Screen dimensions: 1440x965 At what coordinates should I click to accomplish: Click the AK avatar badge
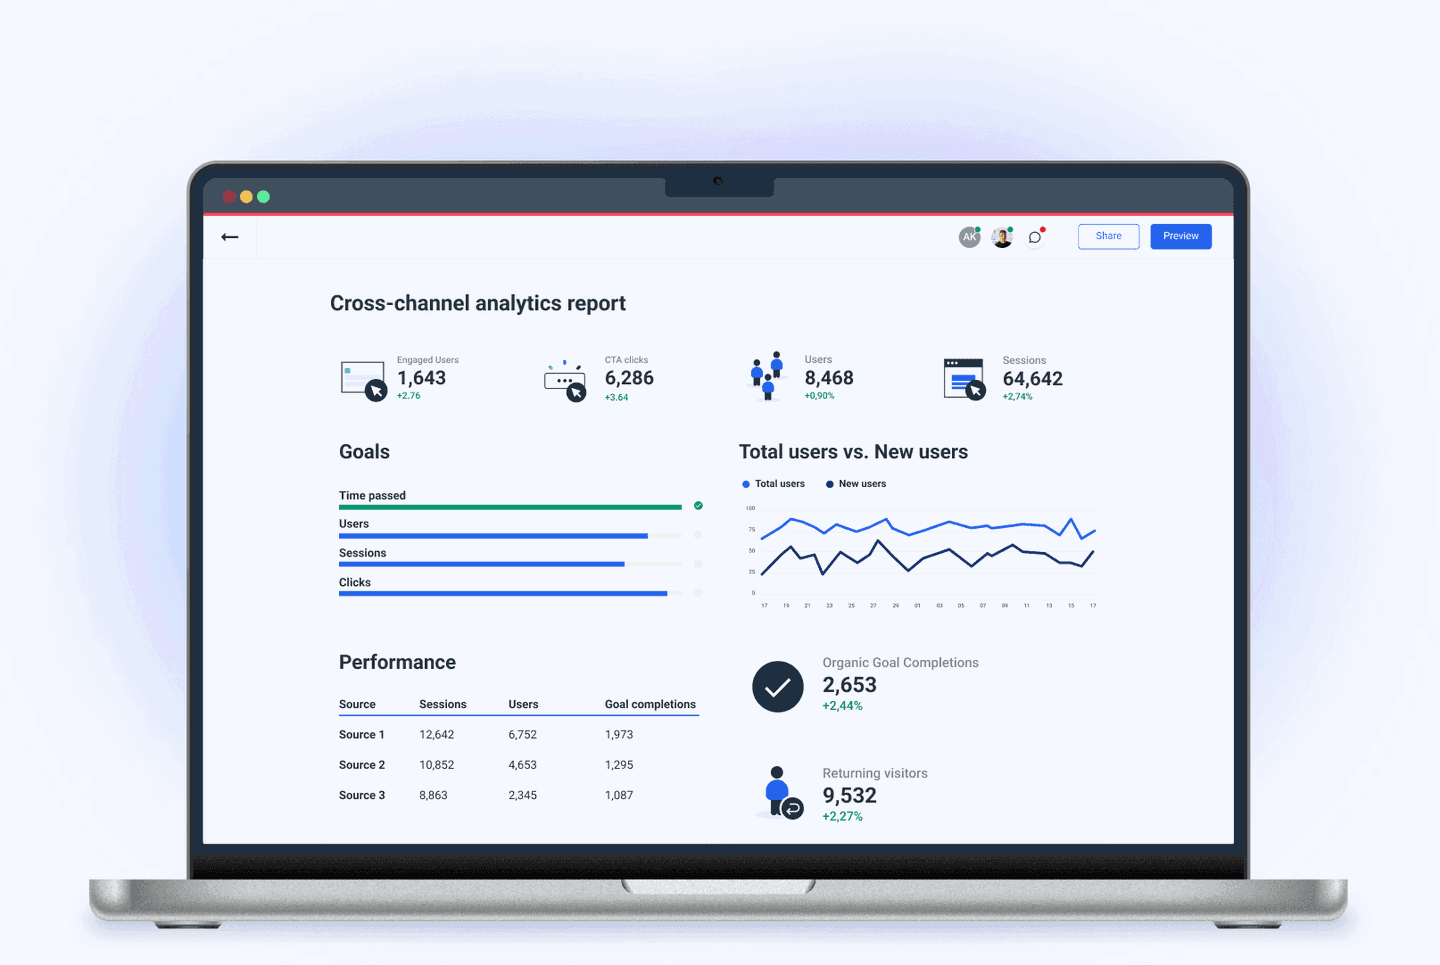pos(969,237)
